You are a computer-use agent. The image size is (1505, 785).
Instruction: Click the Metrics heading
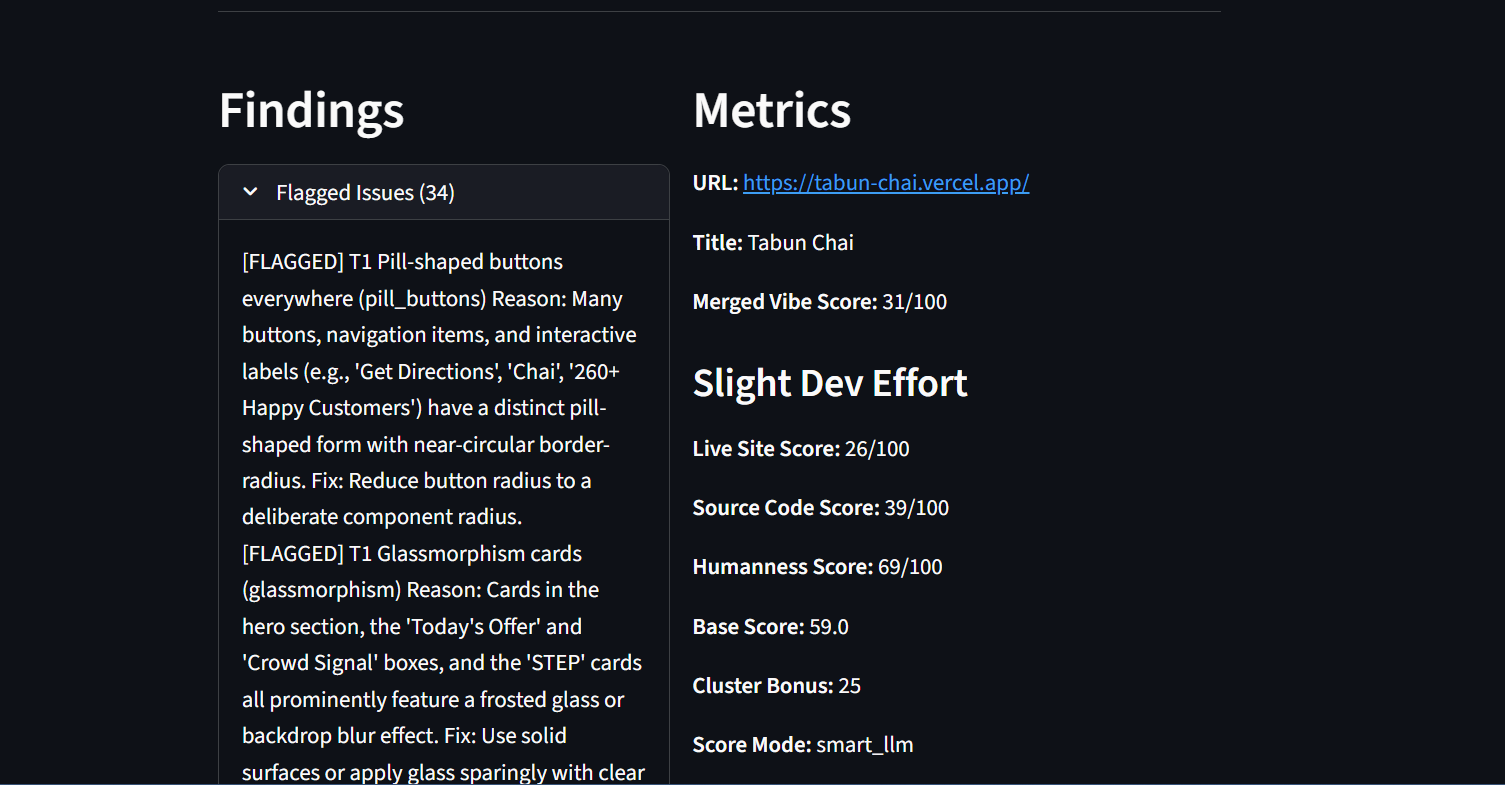click(x=772, y=110)
